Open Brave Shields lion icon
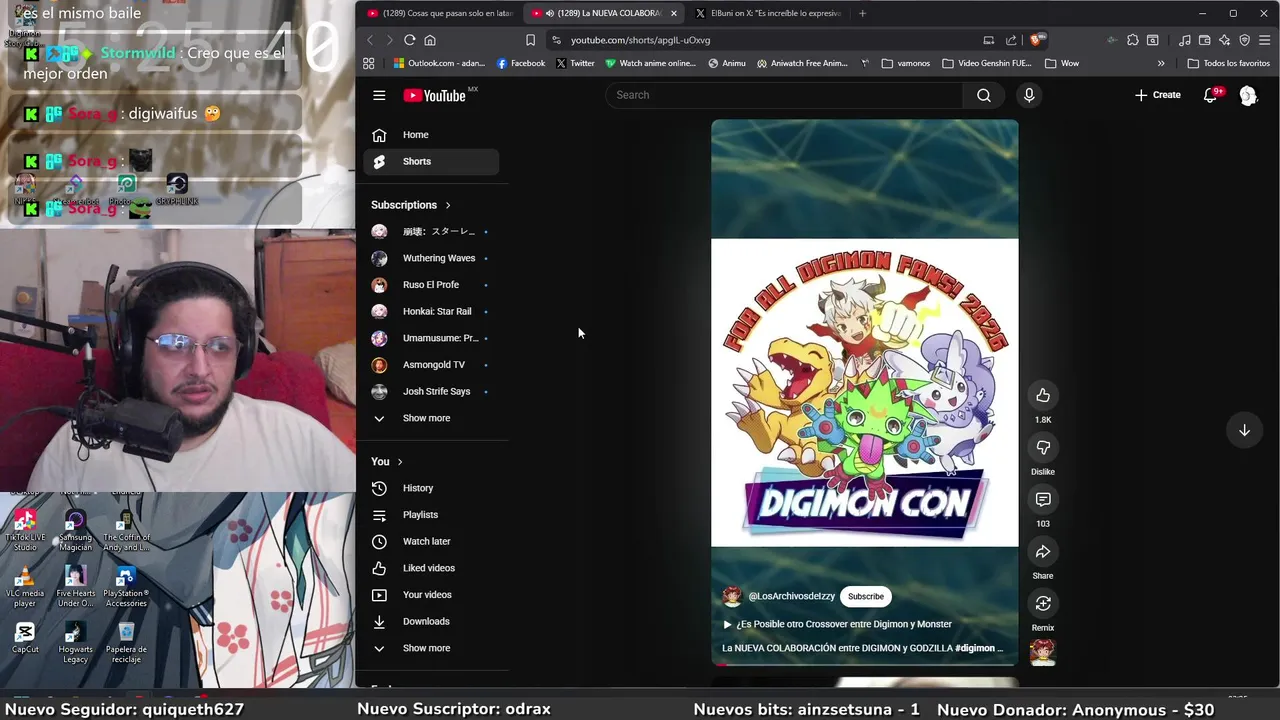This screenshot has width=1280, height=720. [1037, 40]
